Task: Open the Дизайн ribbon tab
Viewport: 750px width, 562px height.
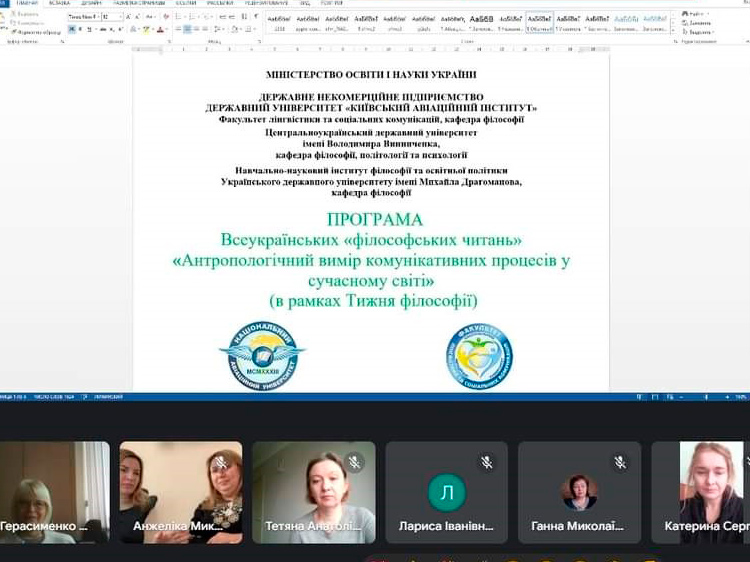Action: (x=91, y=3)
